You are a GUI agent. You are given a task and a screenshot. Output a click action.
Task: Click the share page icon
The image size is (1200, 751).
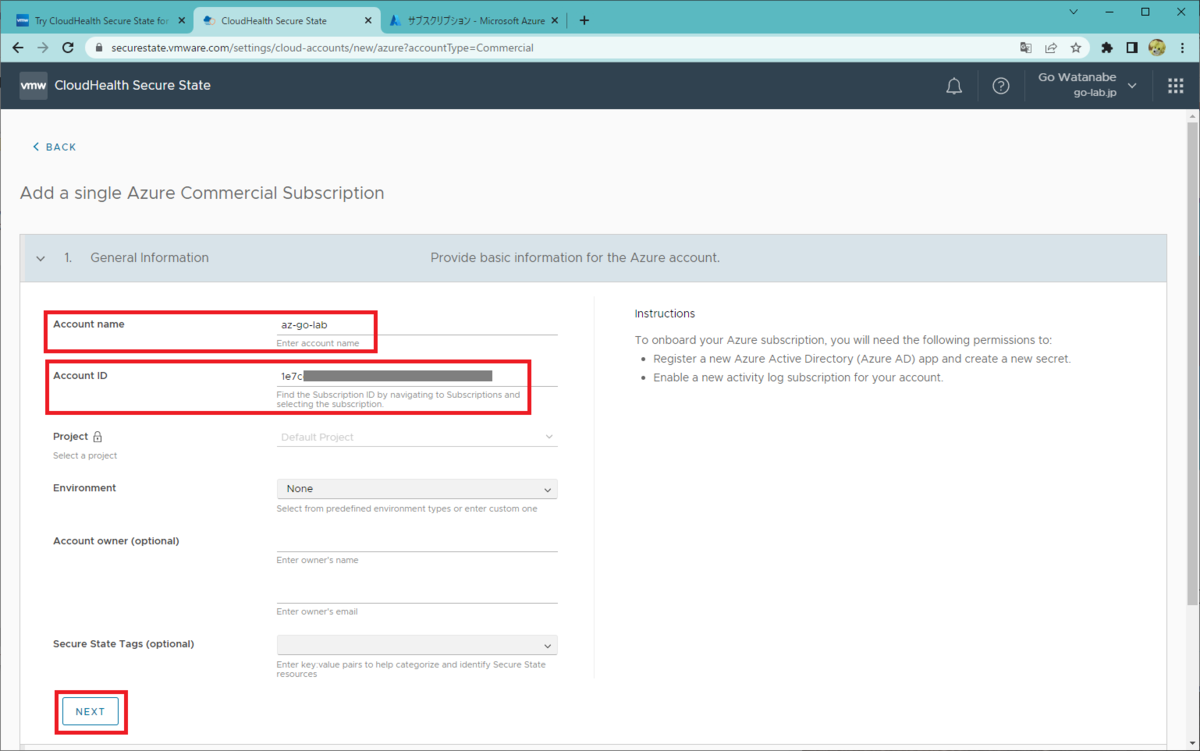click(x=1051, y=47)
